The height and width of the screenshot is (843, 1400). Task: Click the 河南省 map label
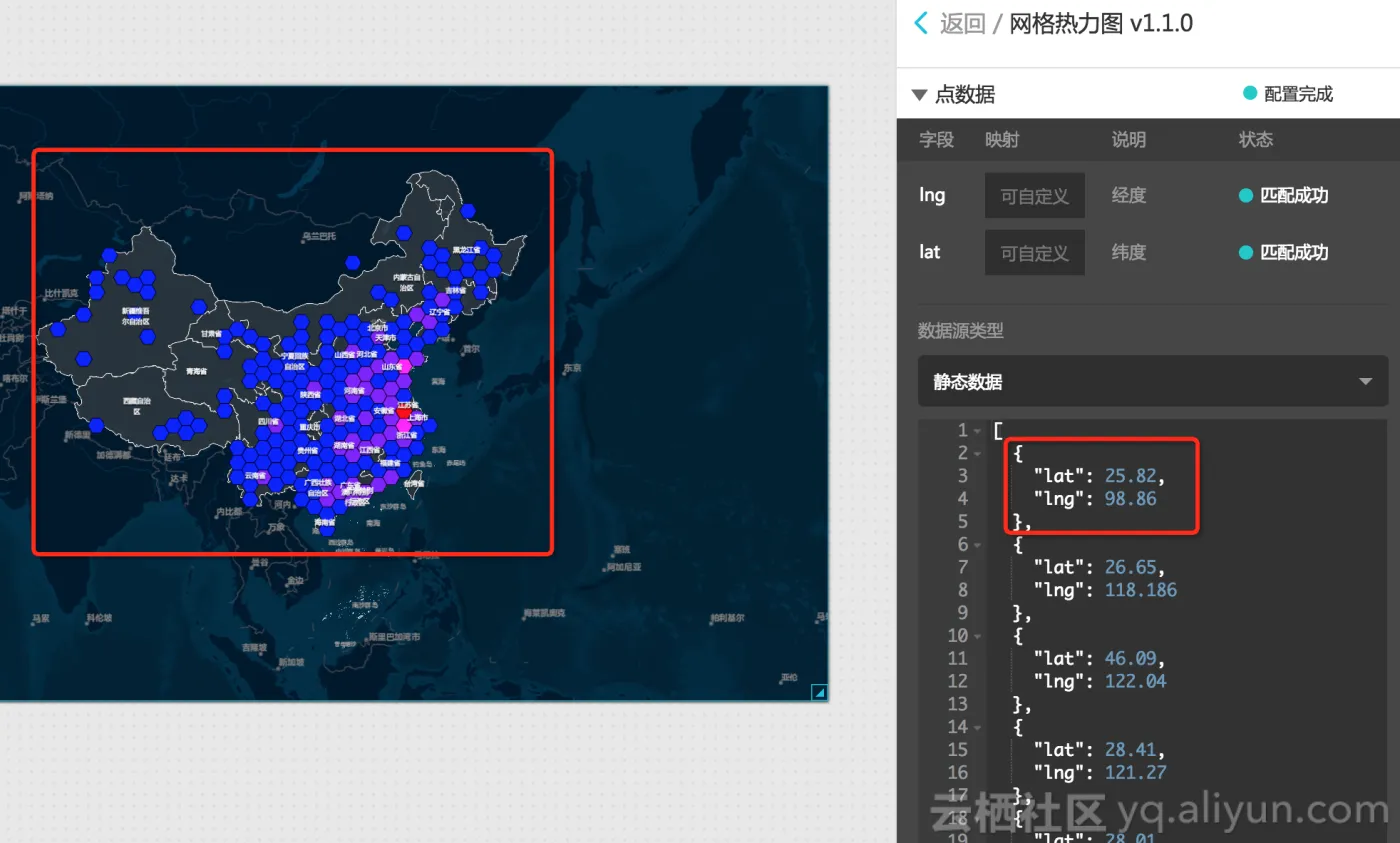356,390
